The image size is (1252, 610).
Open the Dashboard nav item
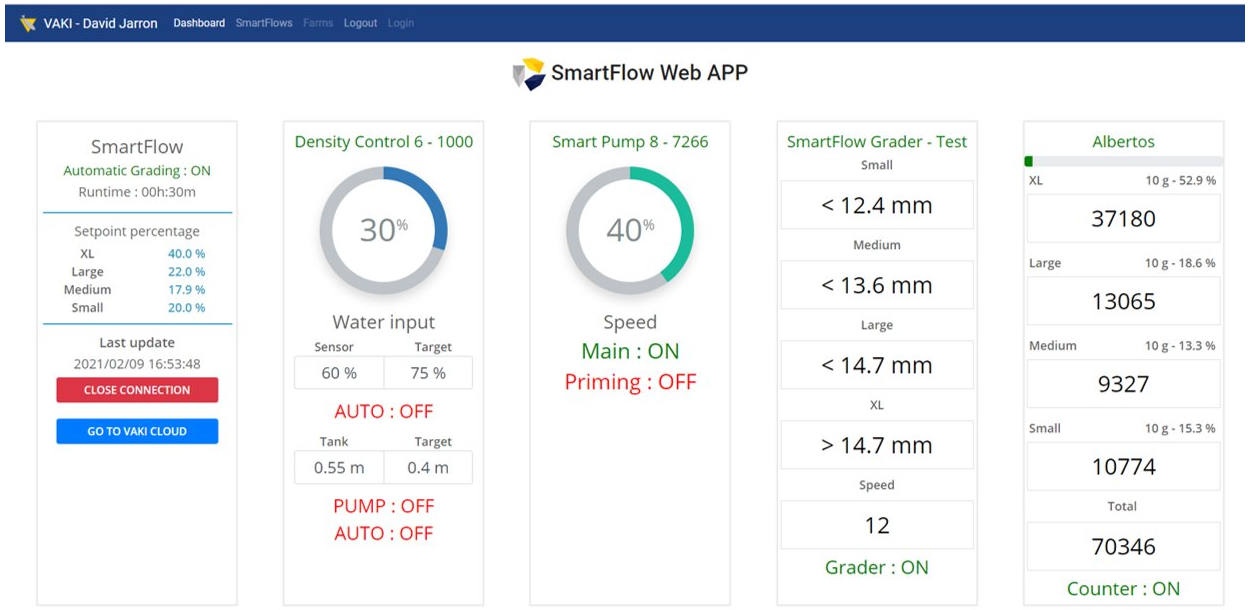[x=199, y=23]
